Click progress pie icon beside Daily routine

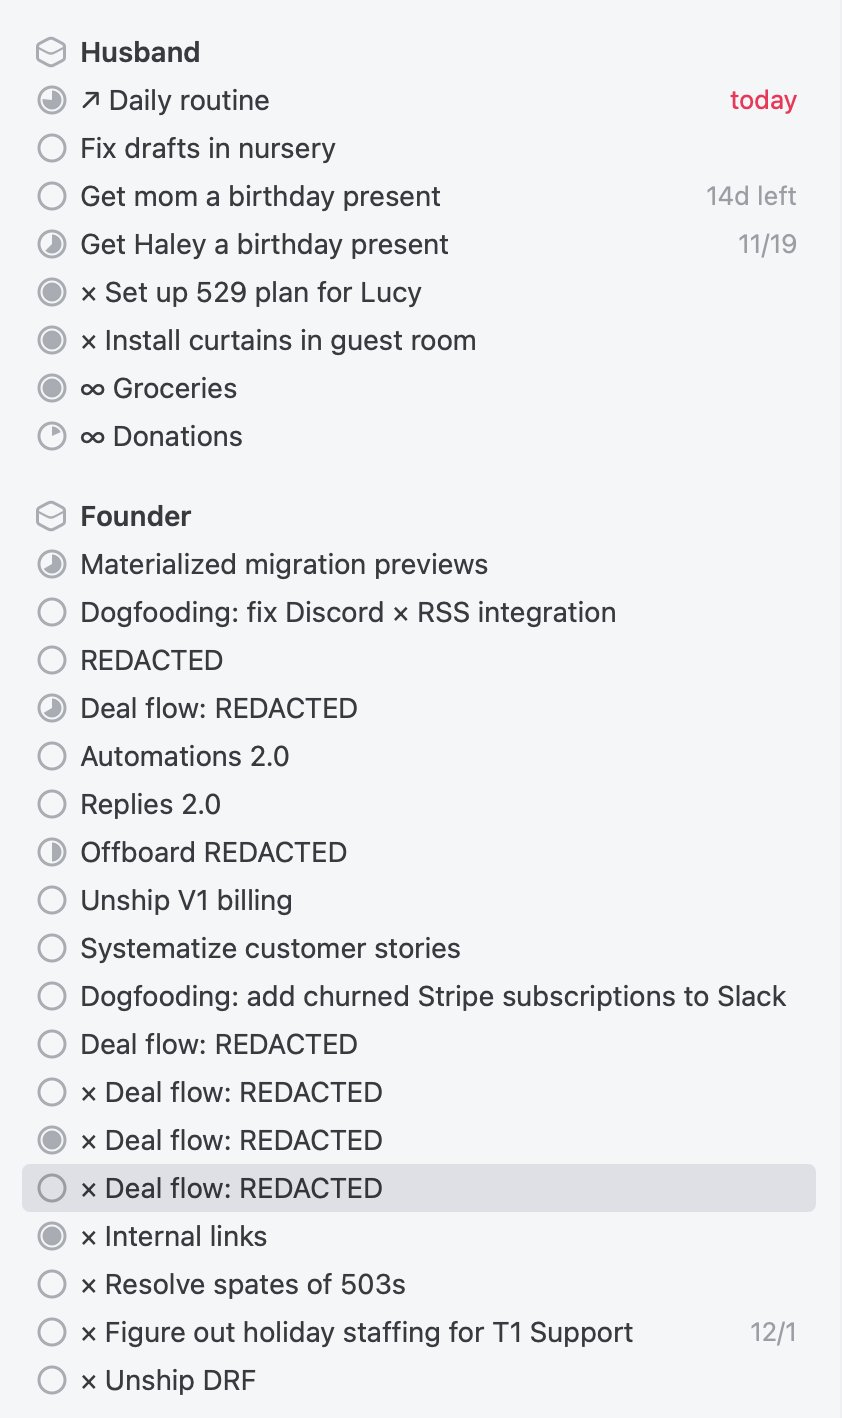click(x=51, y=100)
